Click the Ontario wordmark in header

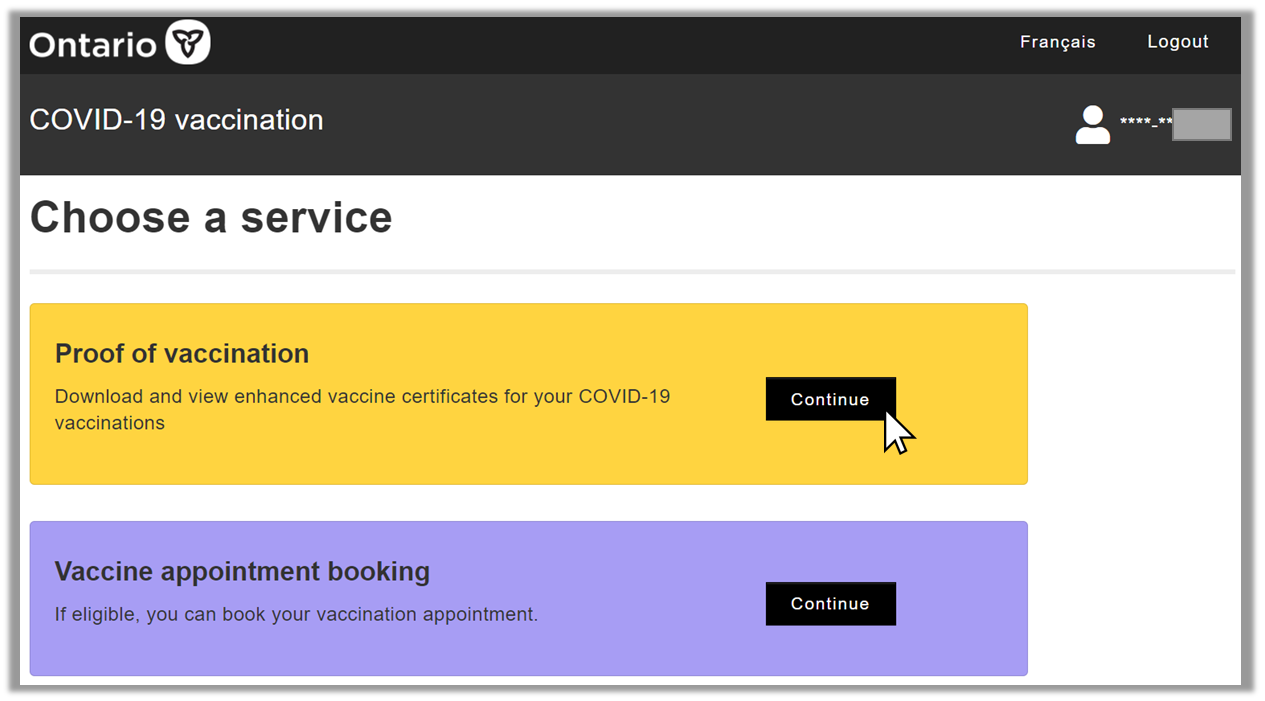tap(92, 44)
